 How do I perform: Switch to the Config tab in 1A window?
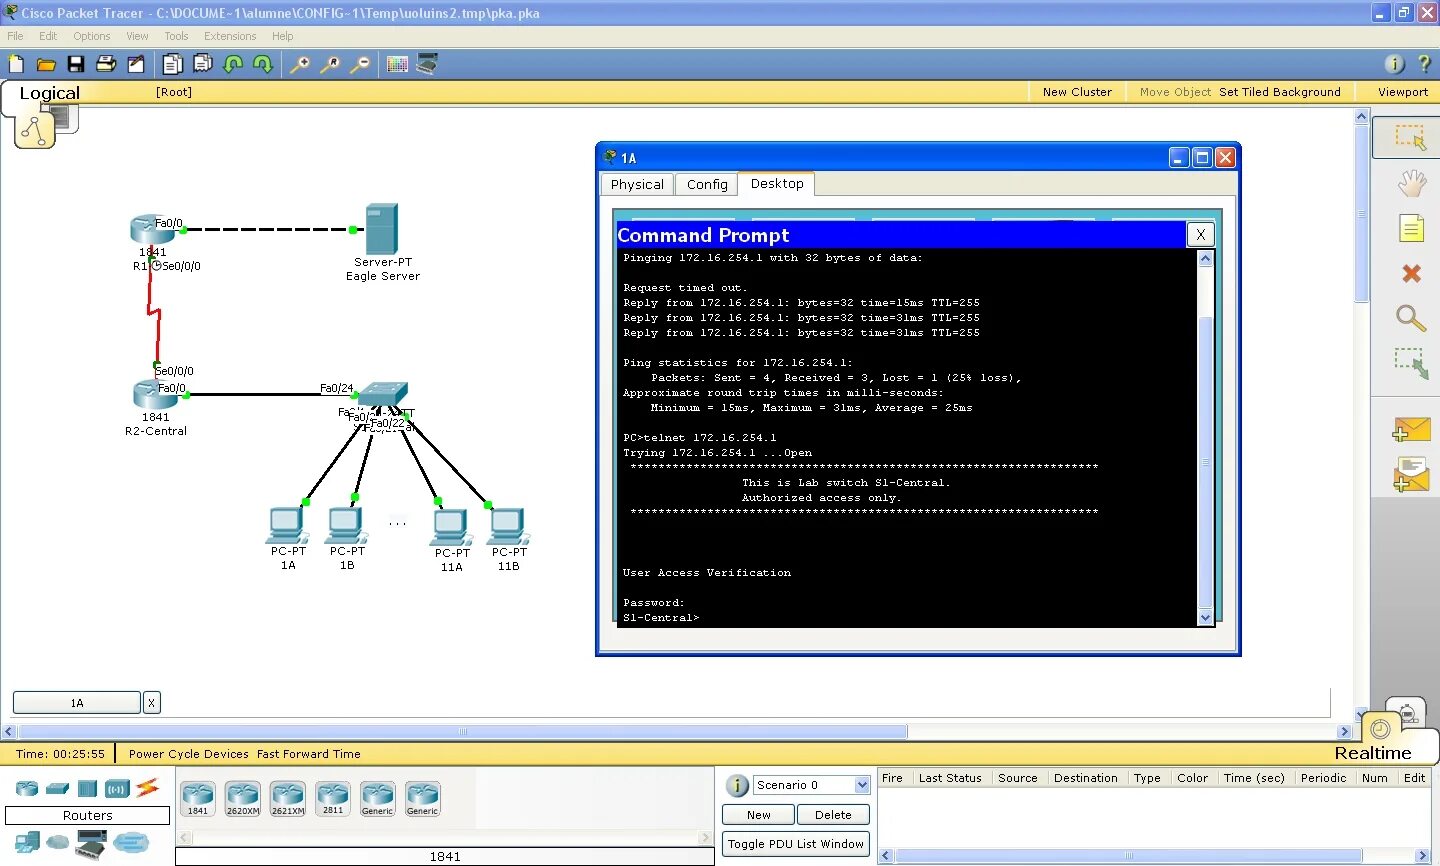click(707, 184)
